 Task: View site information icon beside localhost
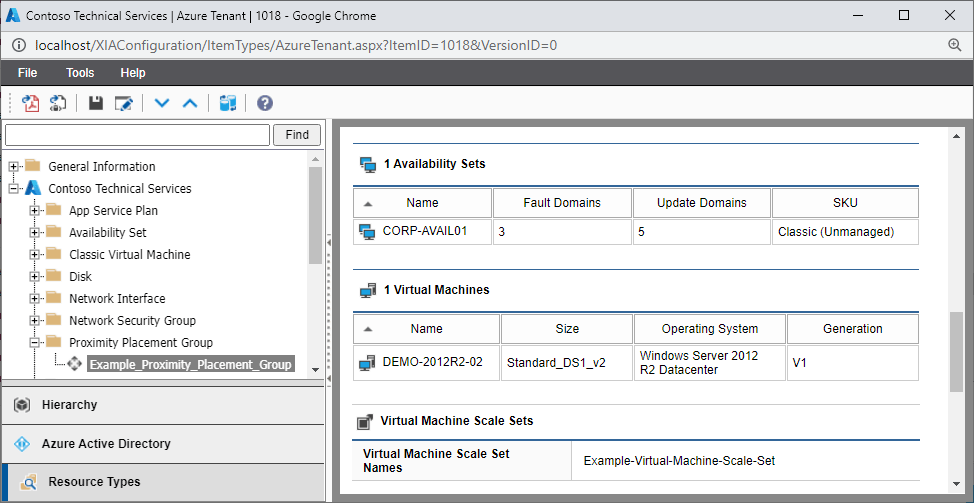(19, 45)
